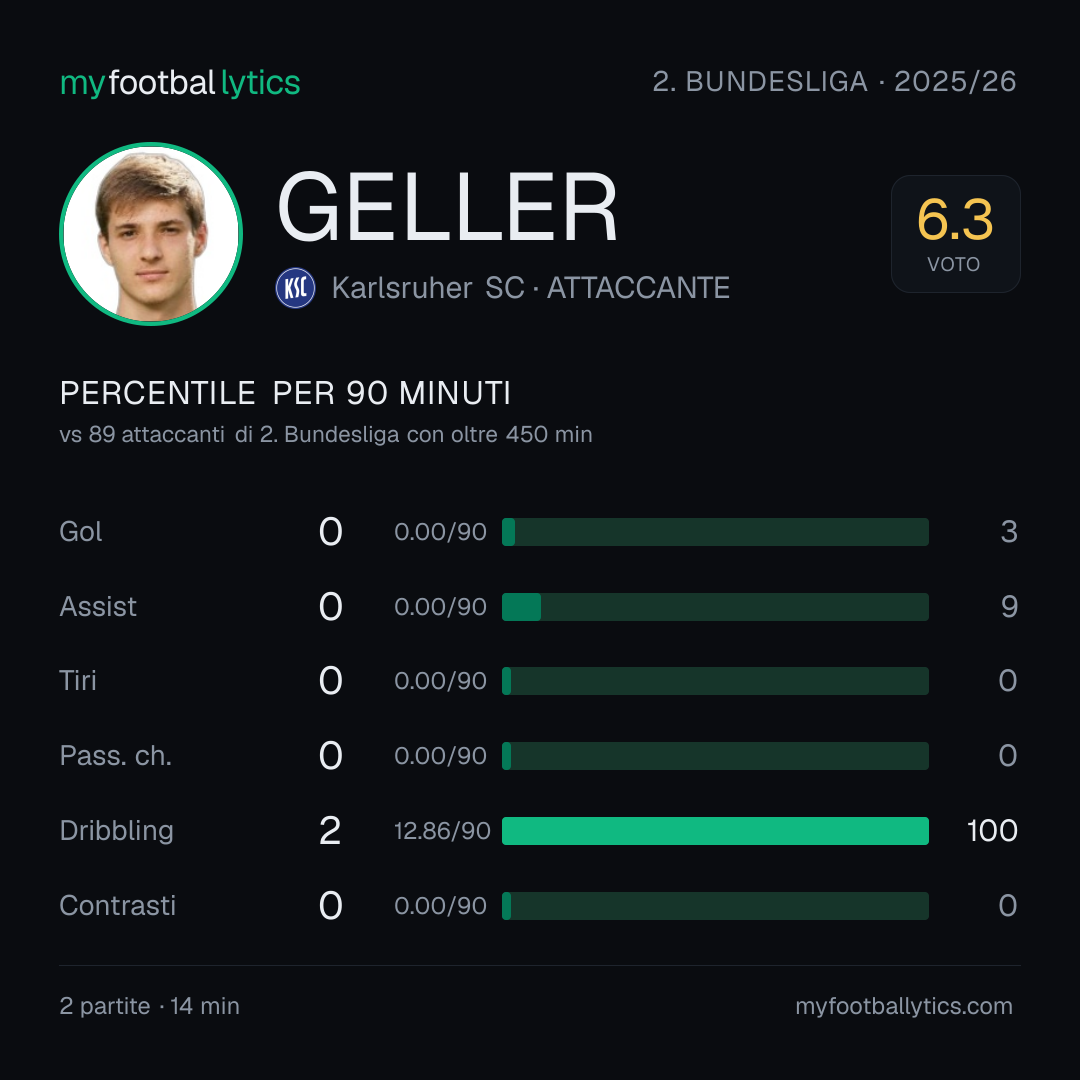Select the Karlsruher SC · ATTACCANTE text
This screenshot has width=1080, height=1080.
click(x=530, y=288)
